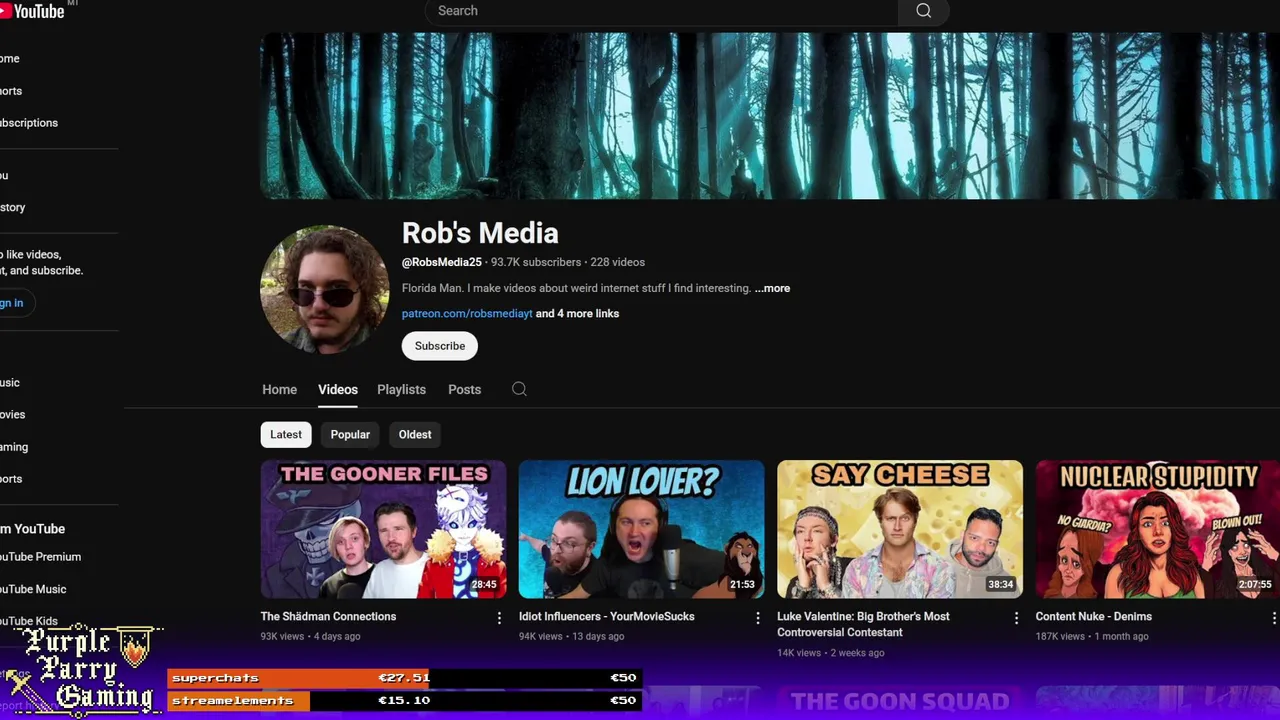Image resolution: width=1280 pixels, height=720 pixels.
Task: Open Sports in sidebar
Action: click(x=11, y=479)
